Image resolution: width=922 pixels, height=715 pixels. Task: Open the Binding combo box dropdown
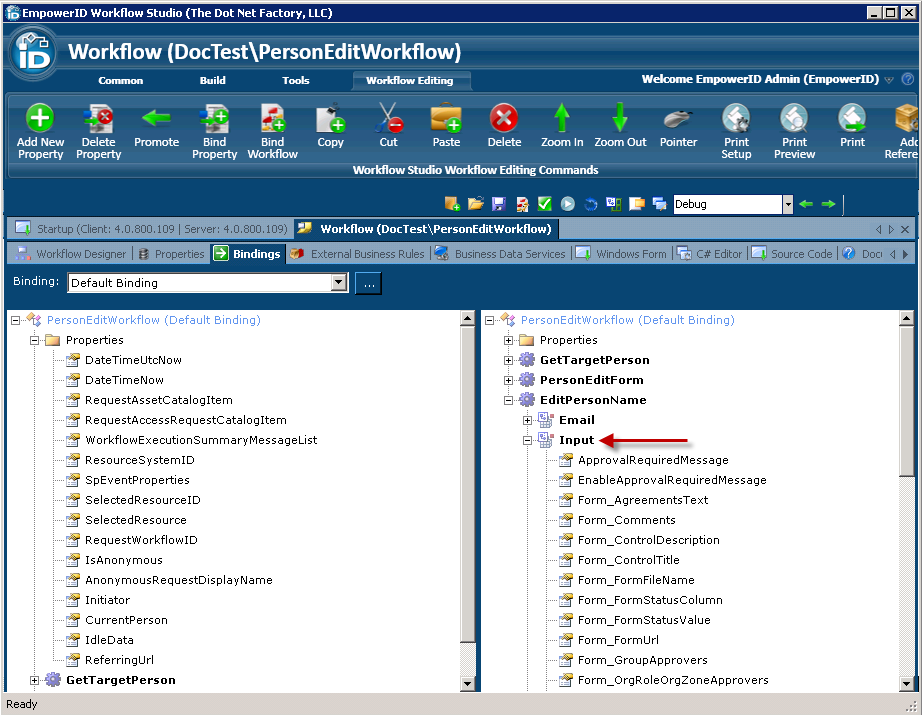[339, 283]
